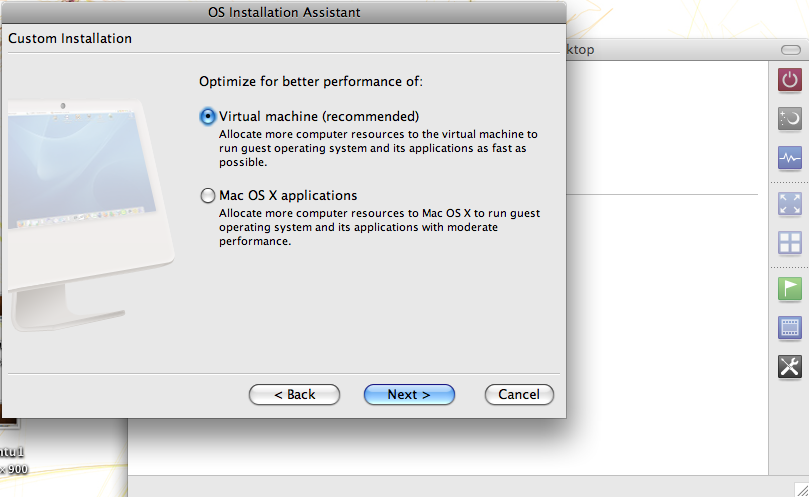
Task: Click the window resize grip corner
Action: pyautogui.click(x=801, y=489)
